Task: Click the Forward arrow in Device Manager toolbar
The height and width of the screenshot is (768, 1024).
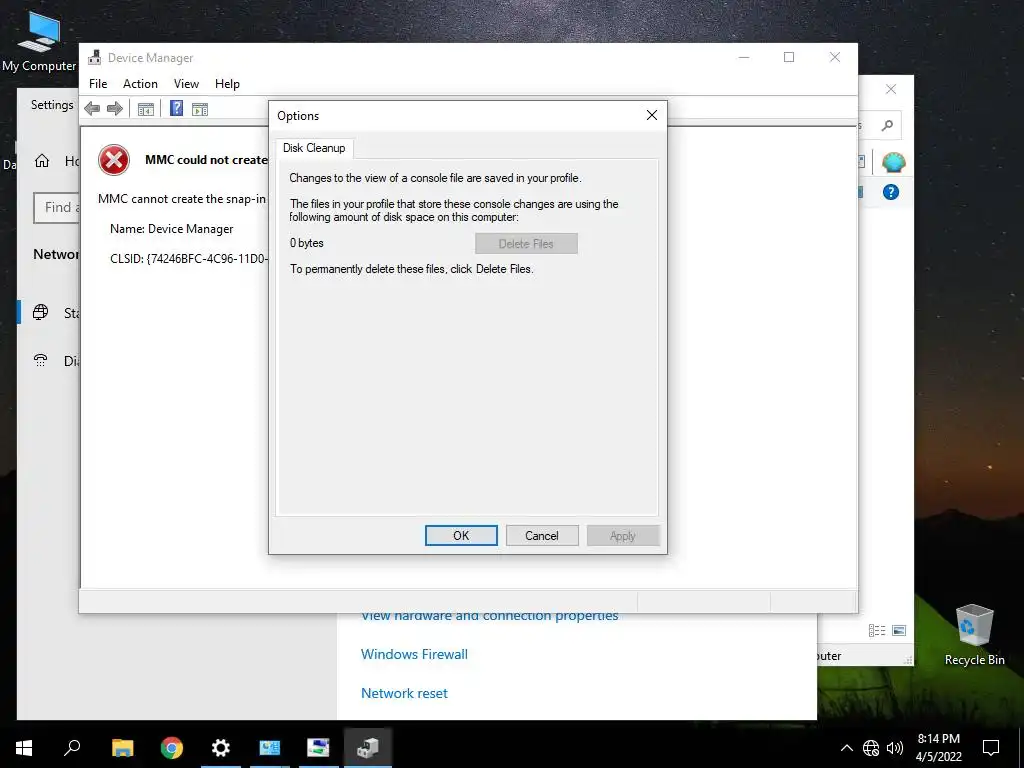Action: point(115,109)
